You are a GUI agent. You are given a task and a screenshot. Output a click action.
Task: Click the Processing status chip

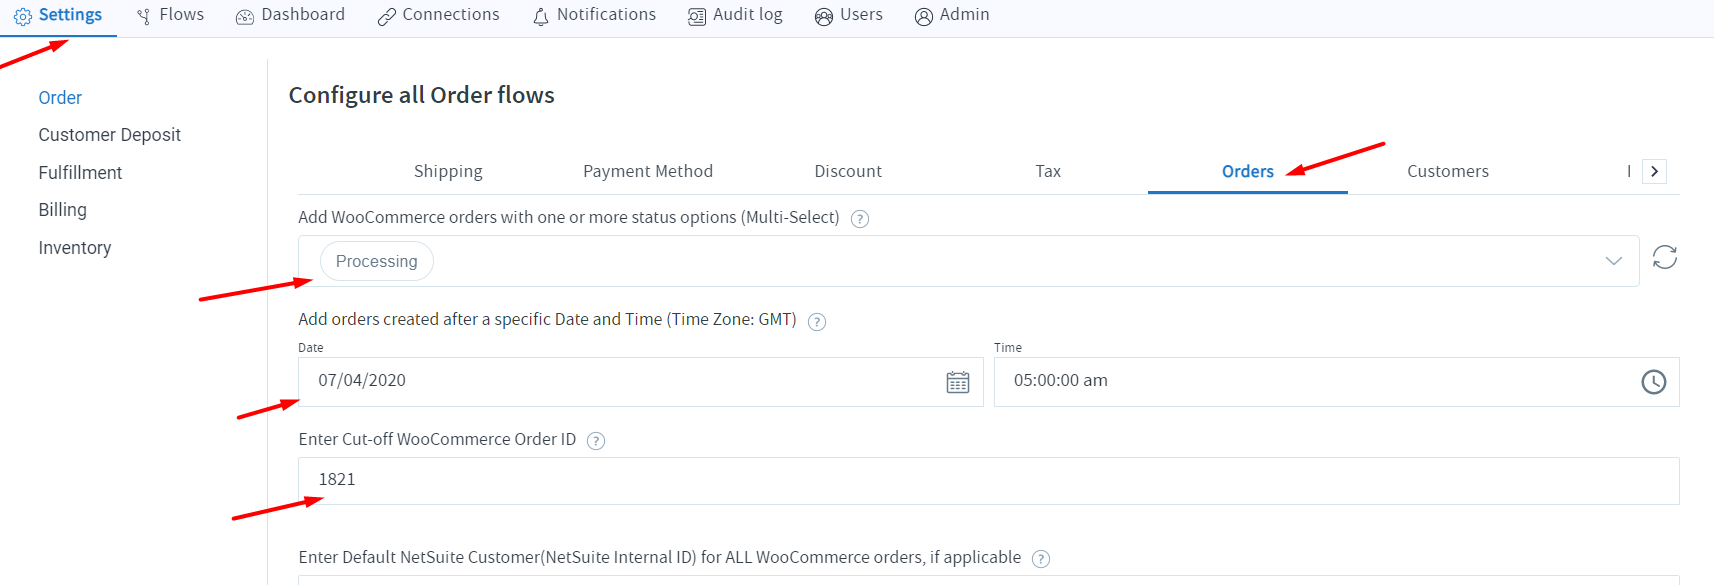click(x=377, y=261)
